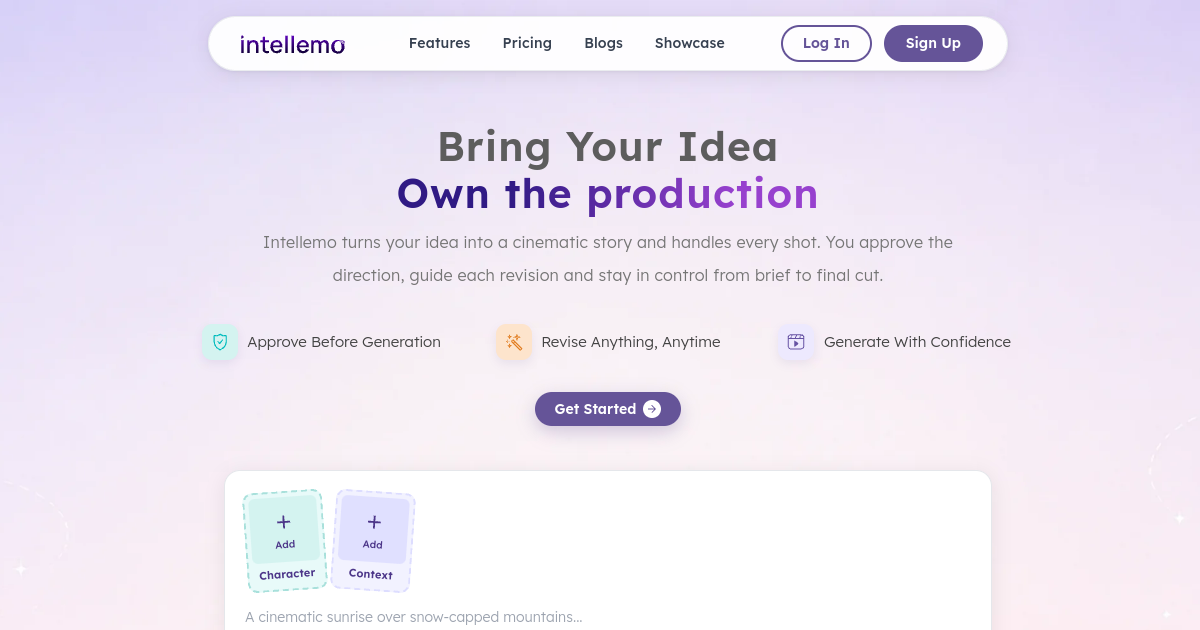Click the arrow icon in Get Started
Viewport: 1200px width, 630px height.
tap(652, 409)
